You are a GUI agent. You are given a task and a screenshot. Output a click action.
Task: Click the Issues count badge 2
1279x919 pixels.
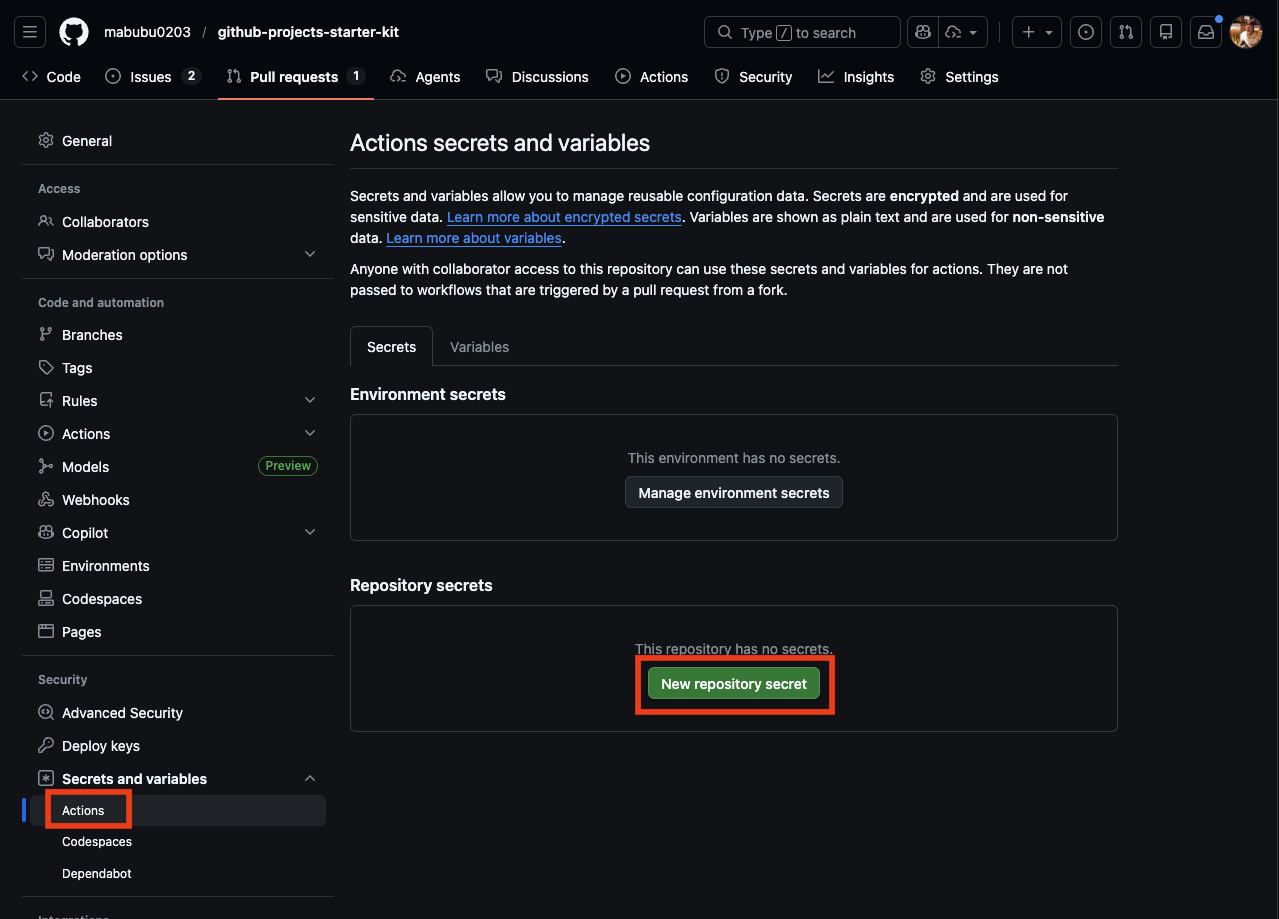coord(191,77)
